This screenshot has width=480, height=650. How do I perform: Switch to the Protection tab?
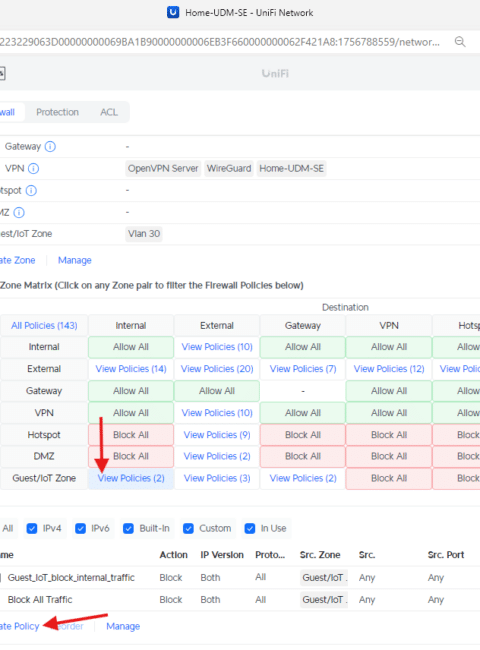tap(57, 112)
